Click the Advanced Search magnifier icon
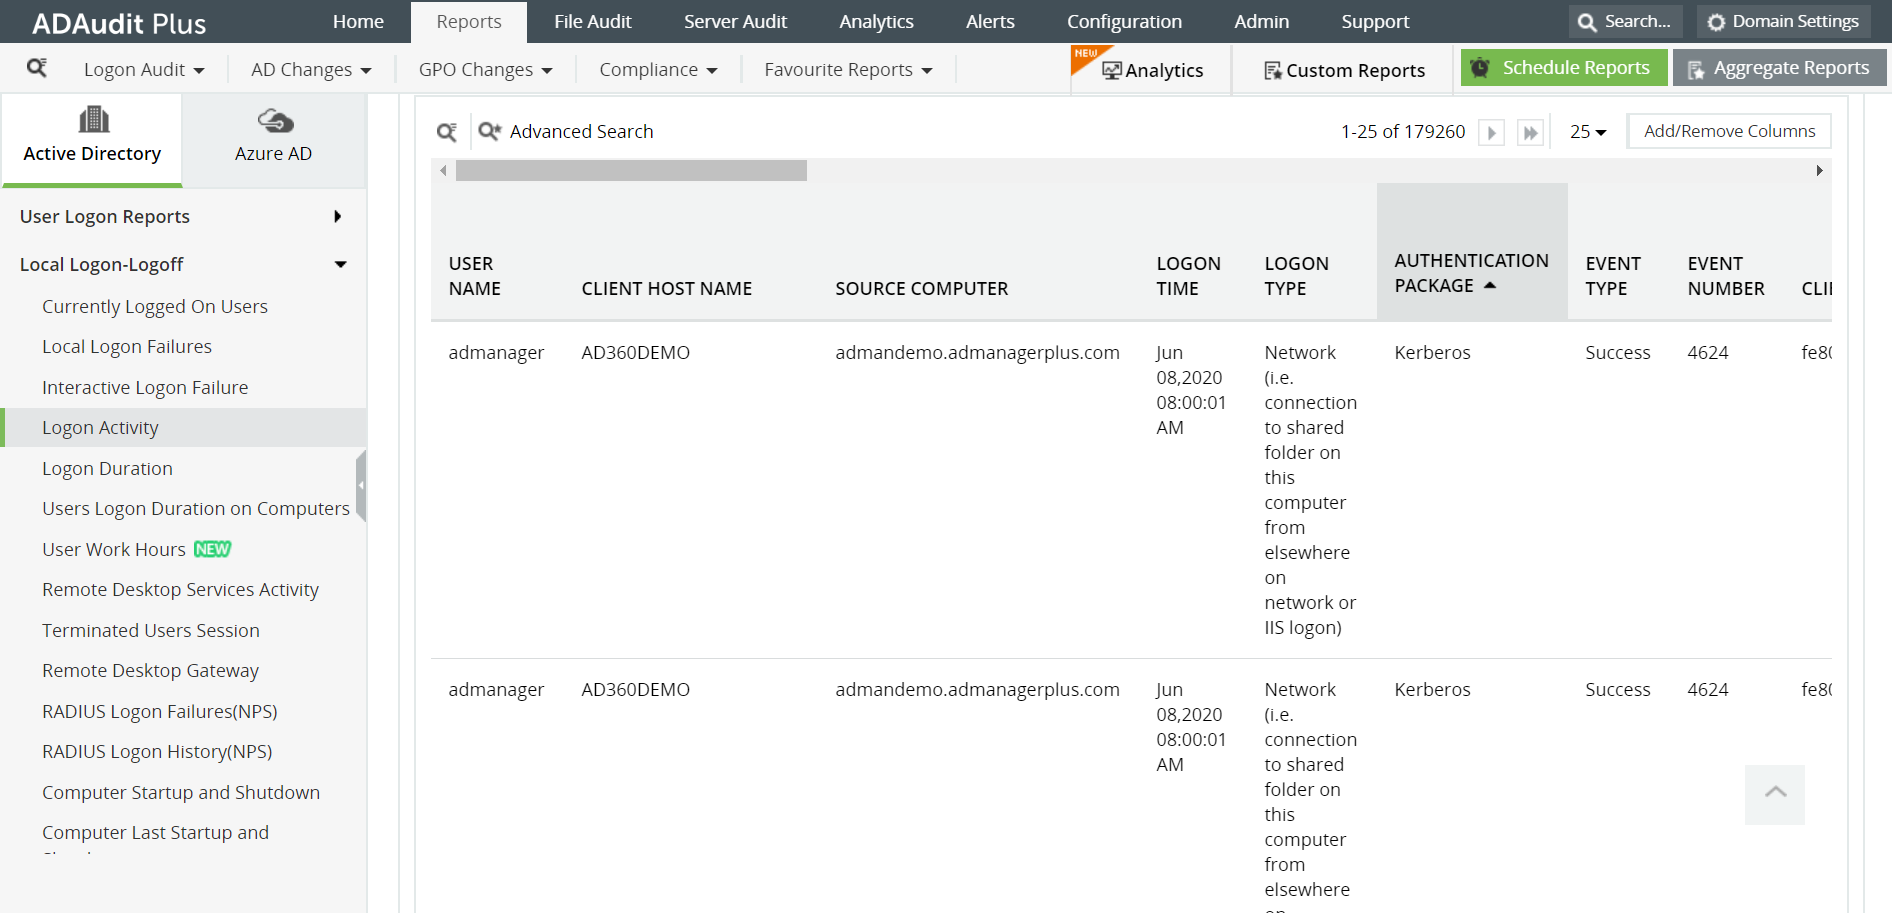Viewport: 1892px width, 913px height. (x=490, y=131)
